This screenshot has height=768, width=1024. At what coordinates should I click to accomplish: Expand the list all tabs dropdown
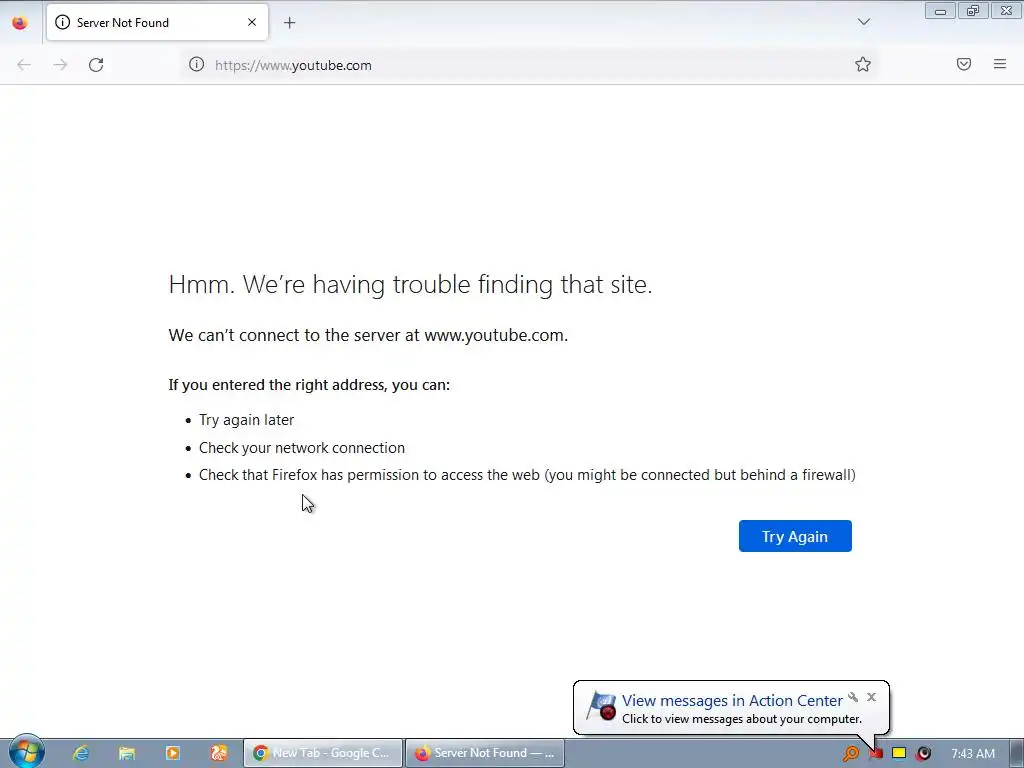[863, 22]
